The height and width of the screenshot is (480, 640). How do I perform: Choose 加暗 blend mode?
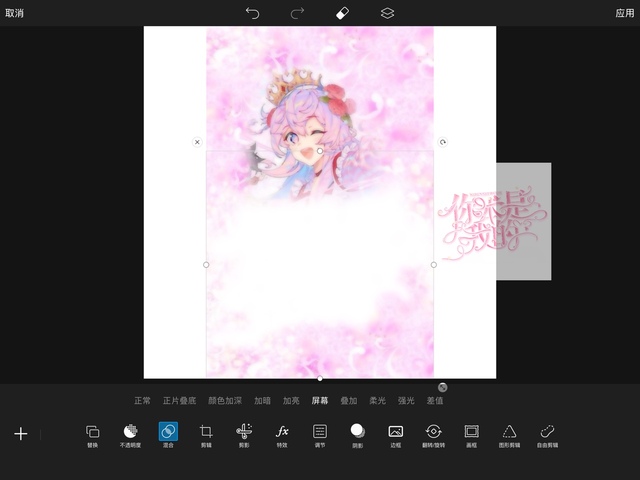[x=262, y=401]
